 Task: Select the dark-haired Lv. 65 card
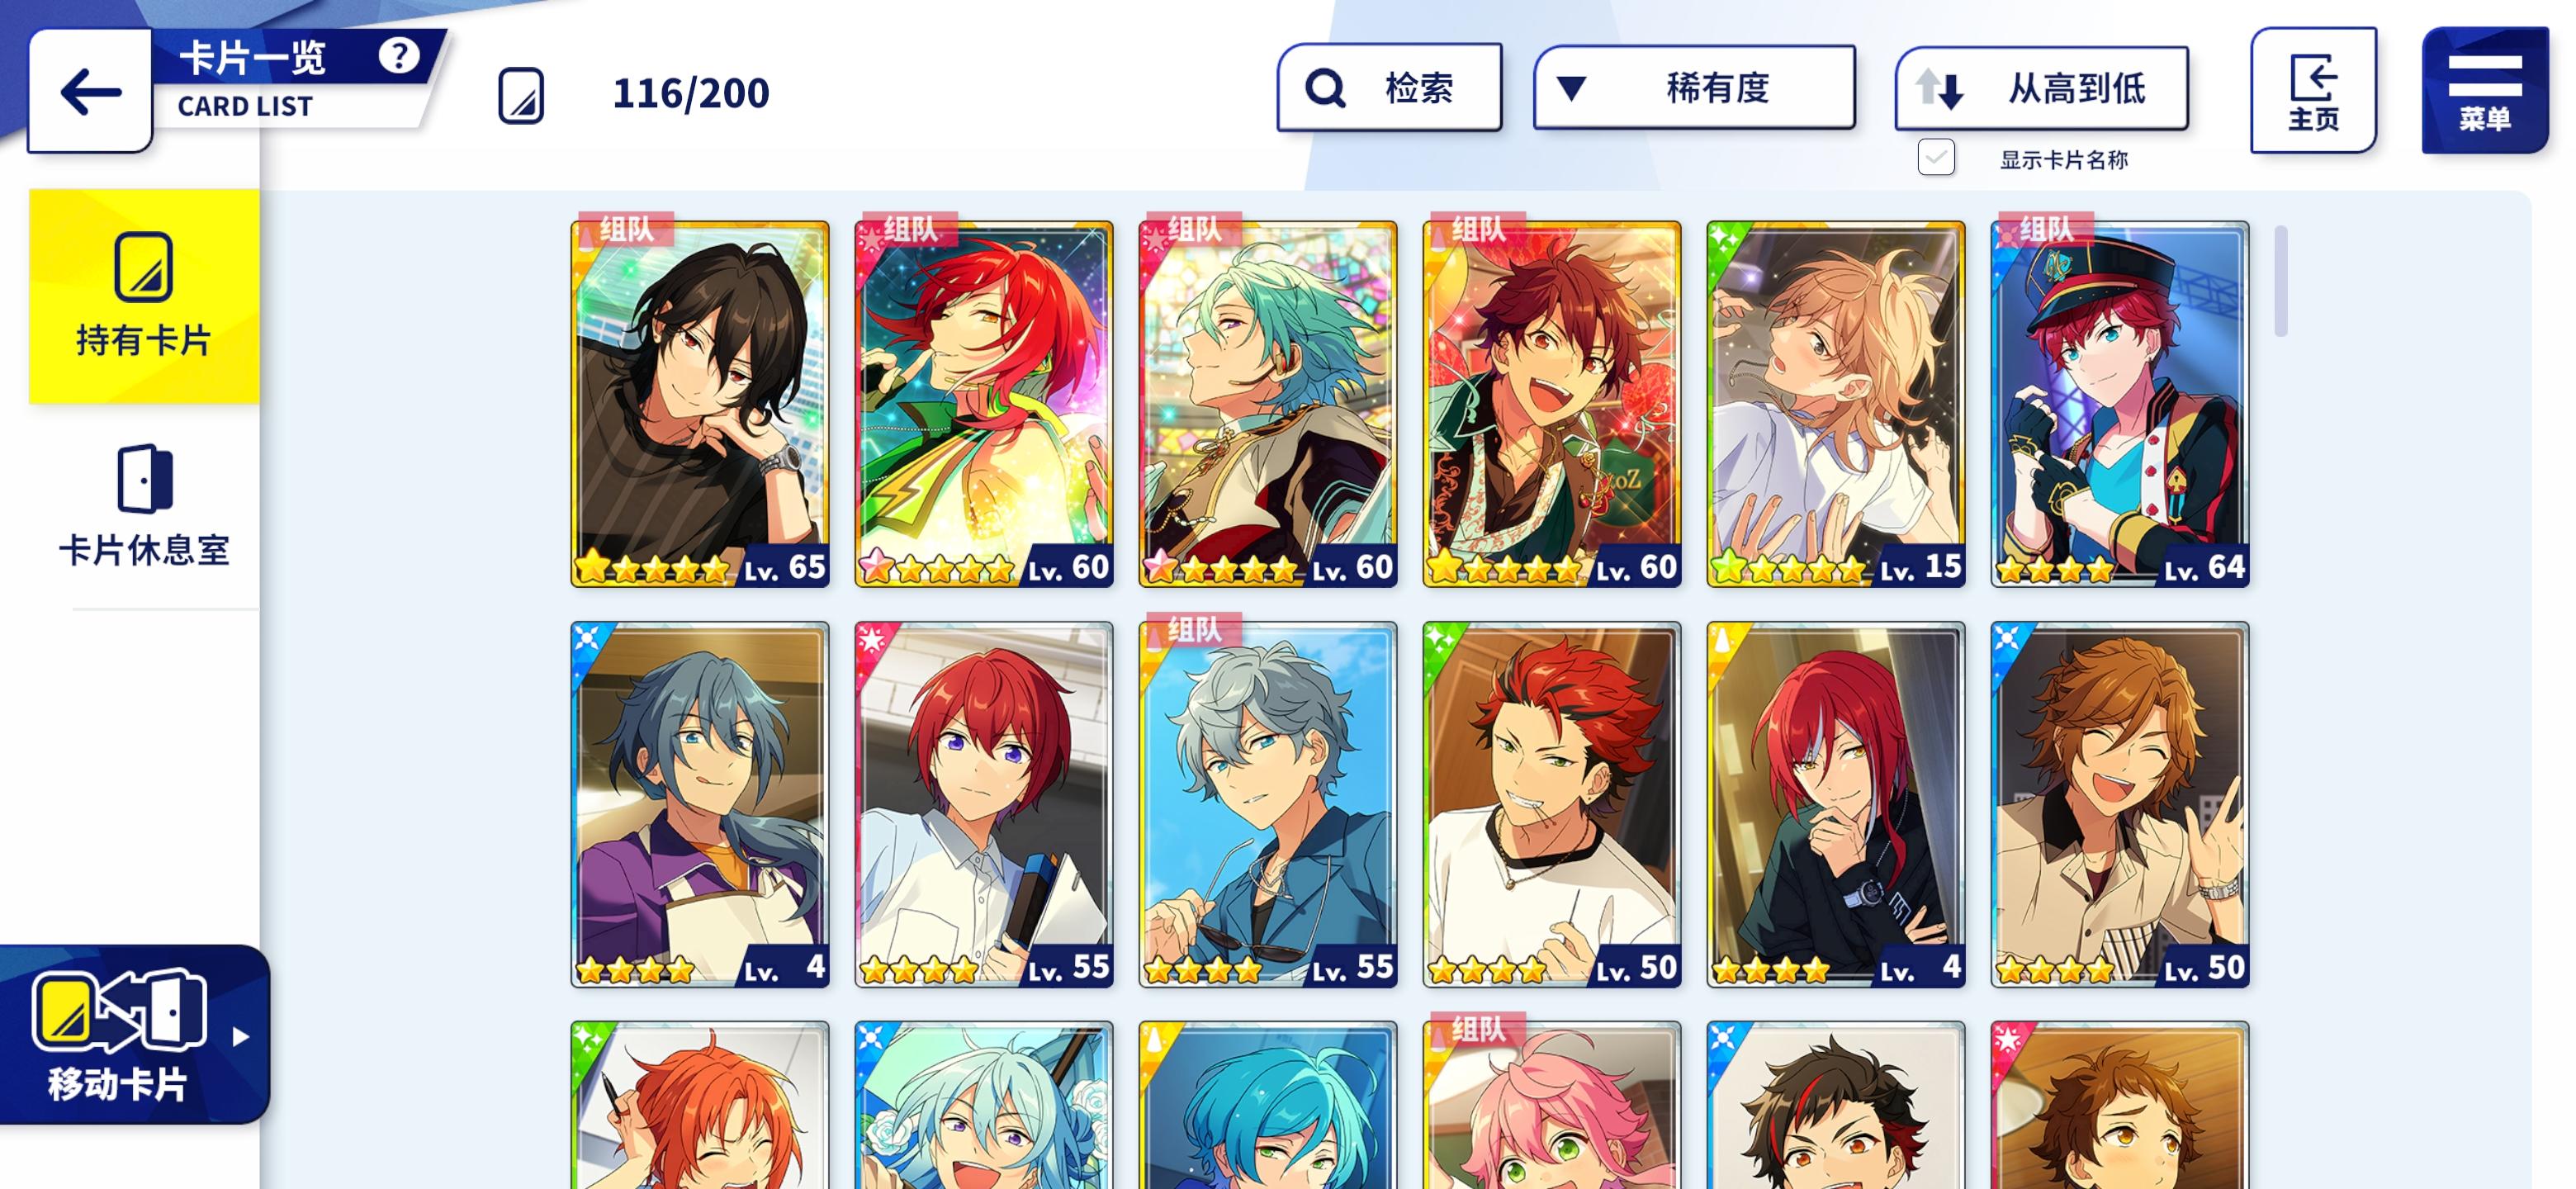(x=700, y=404)
